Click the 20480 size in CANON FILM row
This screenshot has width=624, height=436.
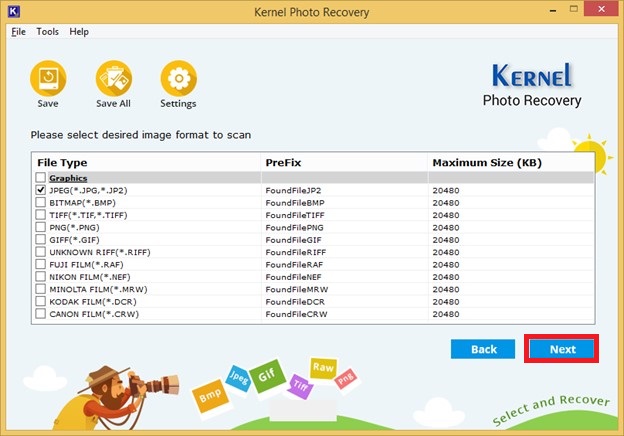(x=446, y=314)
